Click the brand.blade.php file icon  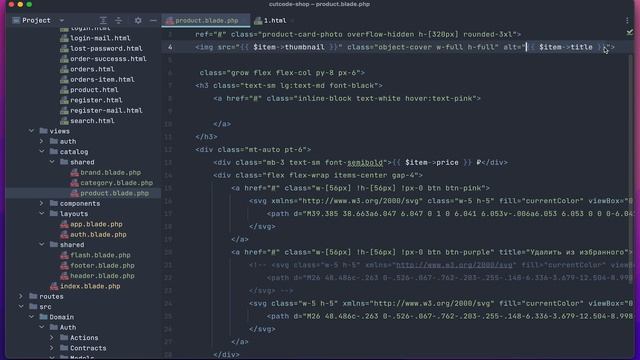(x=74, y=172)
